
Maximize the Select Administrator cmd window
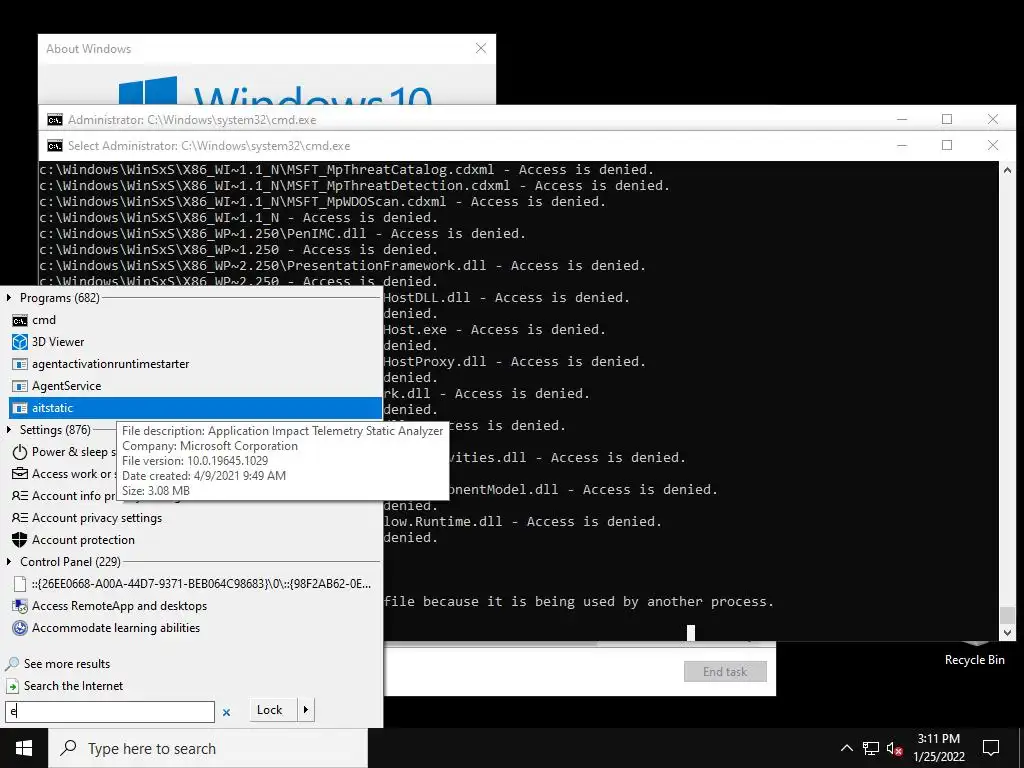pyautogui.click(x=947, y=145)
